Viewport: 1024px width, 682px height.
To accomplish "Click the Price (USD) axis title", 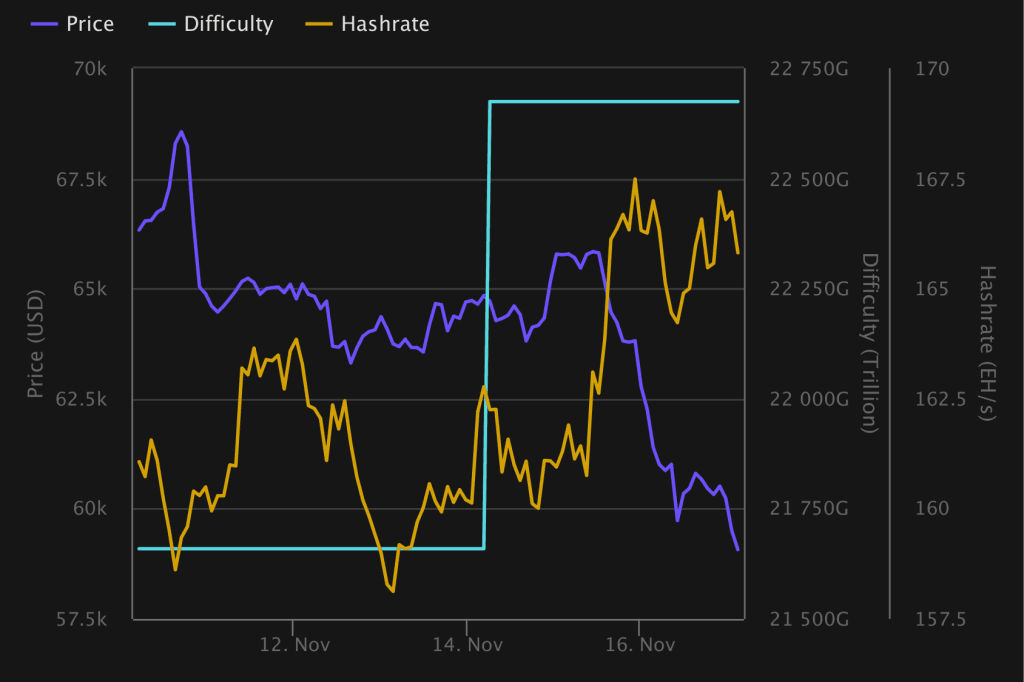I will pos(36,343).
